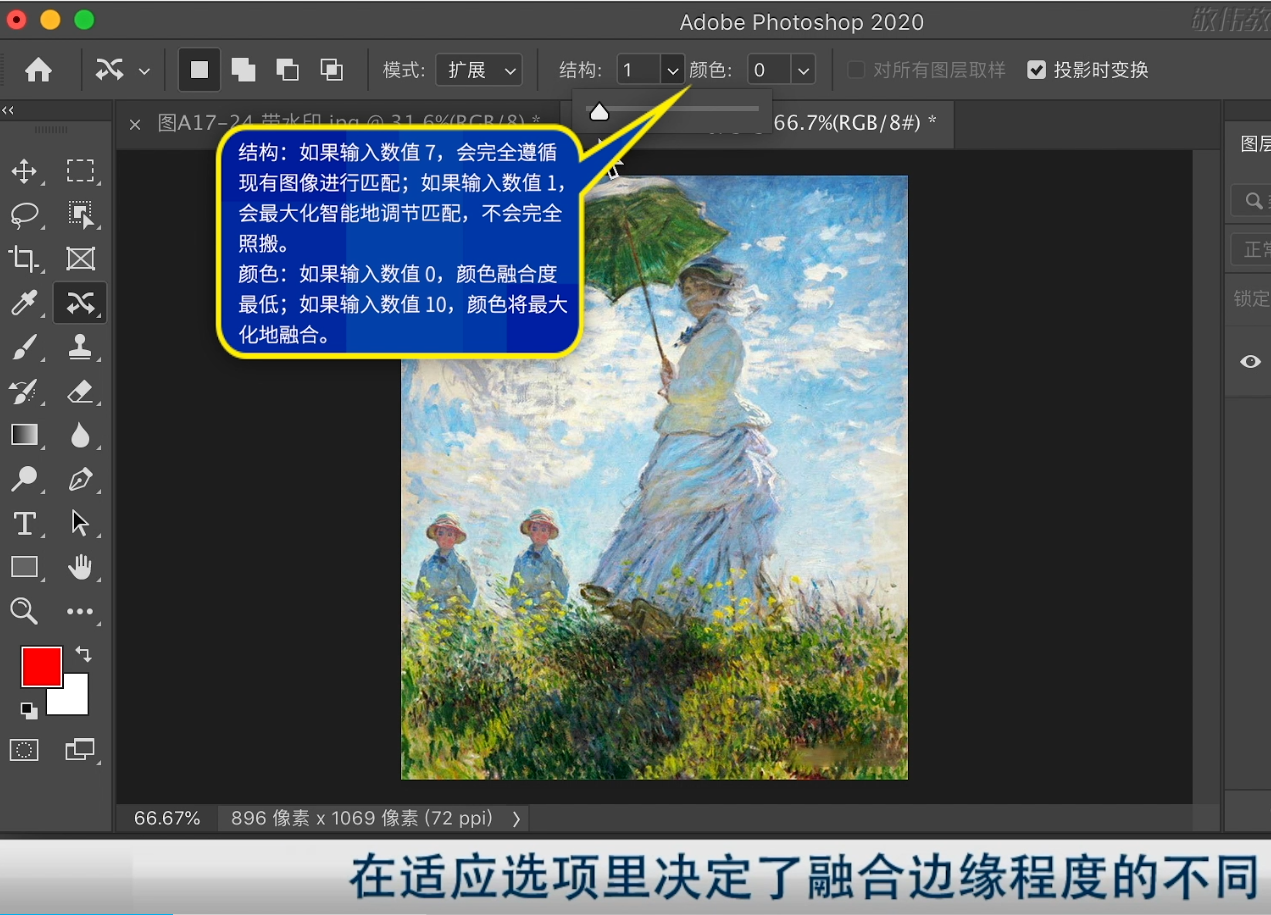The image size is (1271, 915).
Task: Reset default foreground and background colors
Action: (29, 710)
